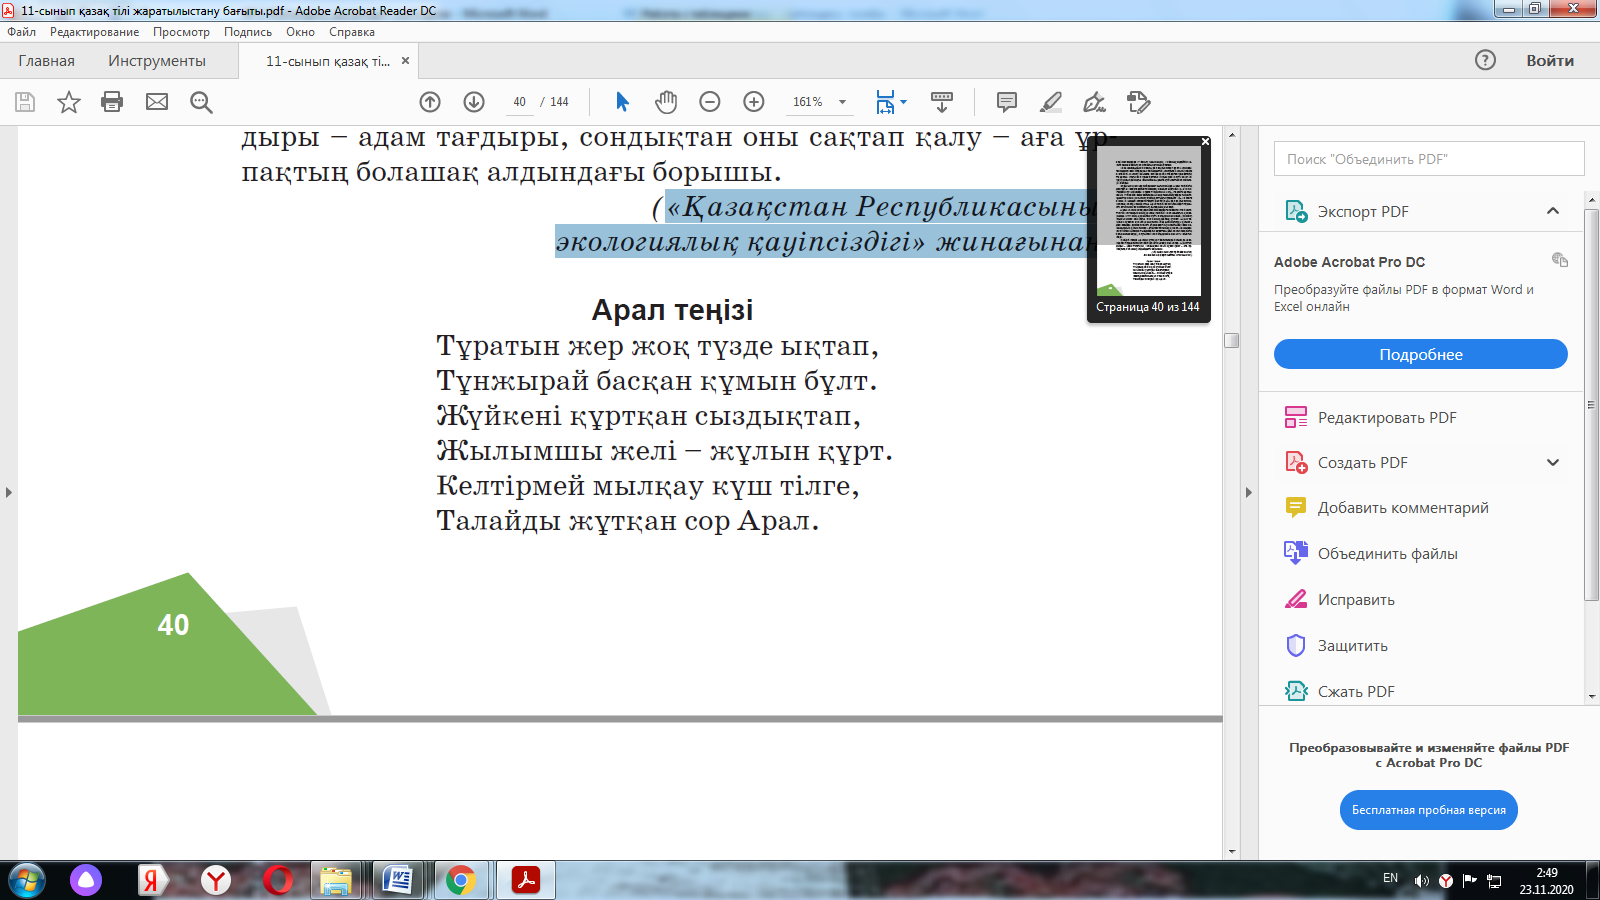Switch to the Инструменты tab
1600x900 pixels.
point(157,61)
